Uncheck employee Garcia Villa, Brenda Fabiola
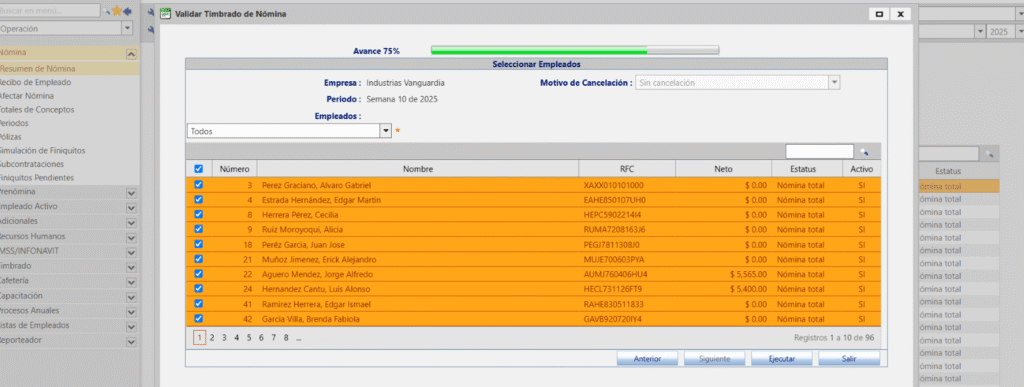 (x=199, y=318)
